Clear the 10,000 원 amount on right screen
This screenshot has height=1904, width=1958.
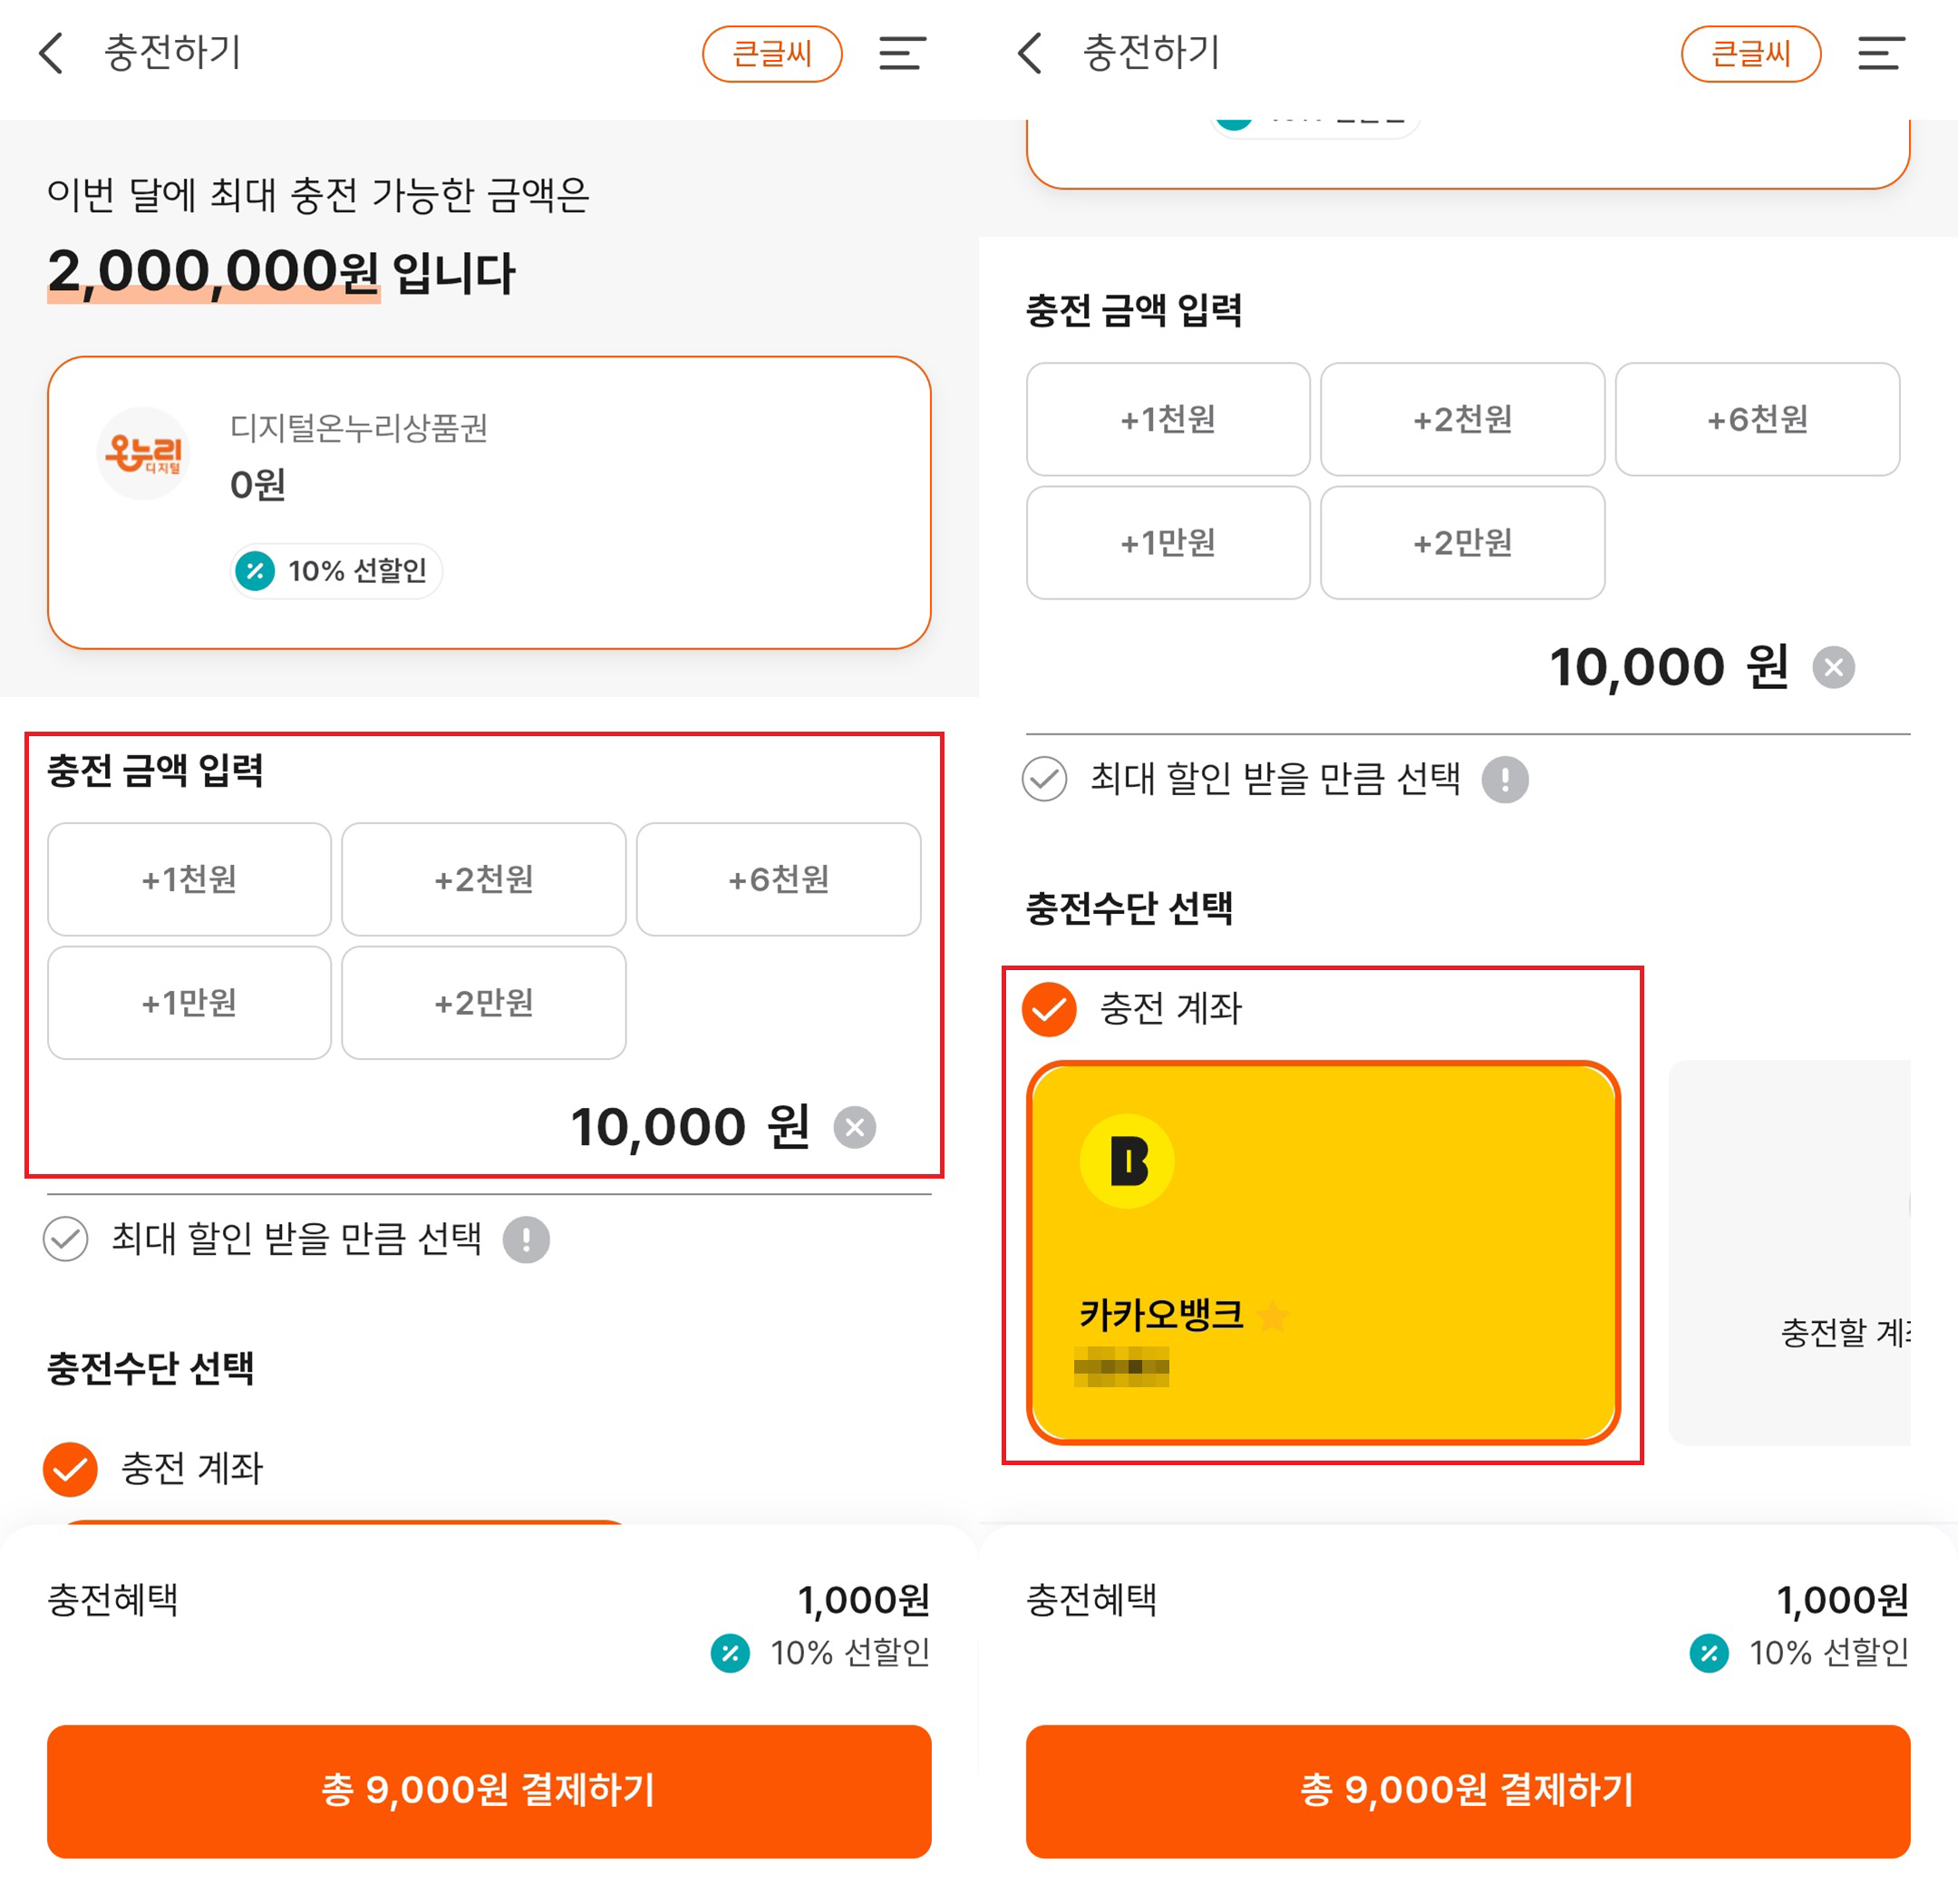pos(1834,667)
